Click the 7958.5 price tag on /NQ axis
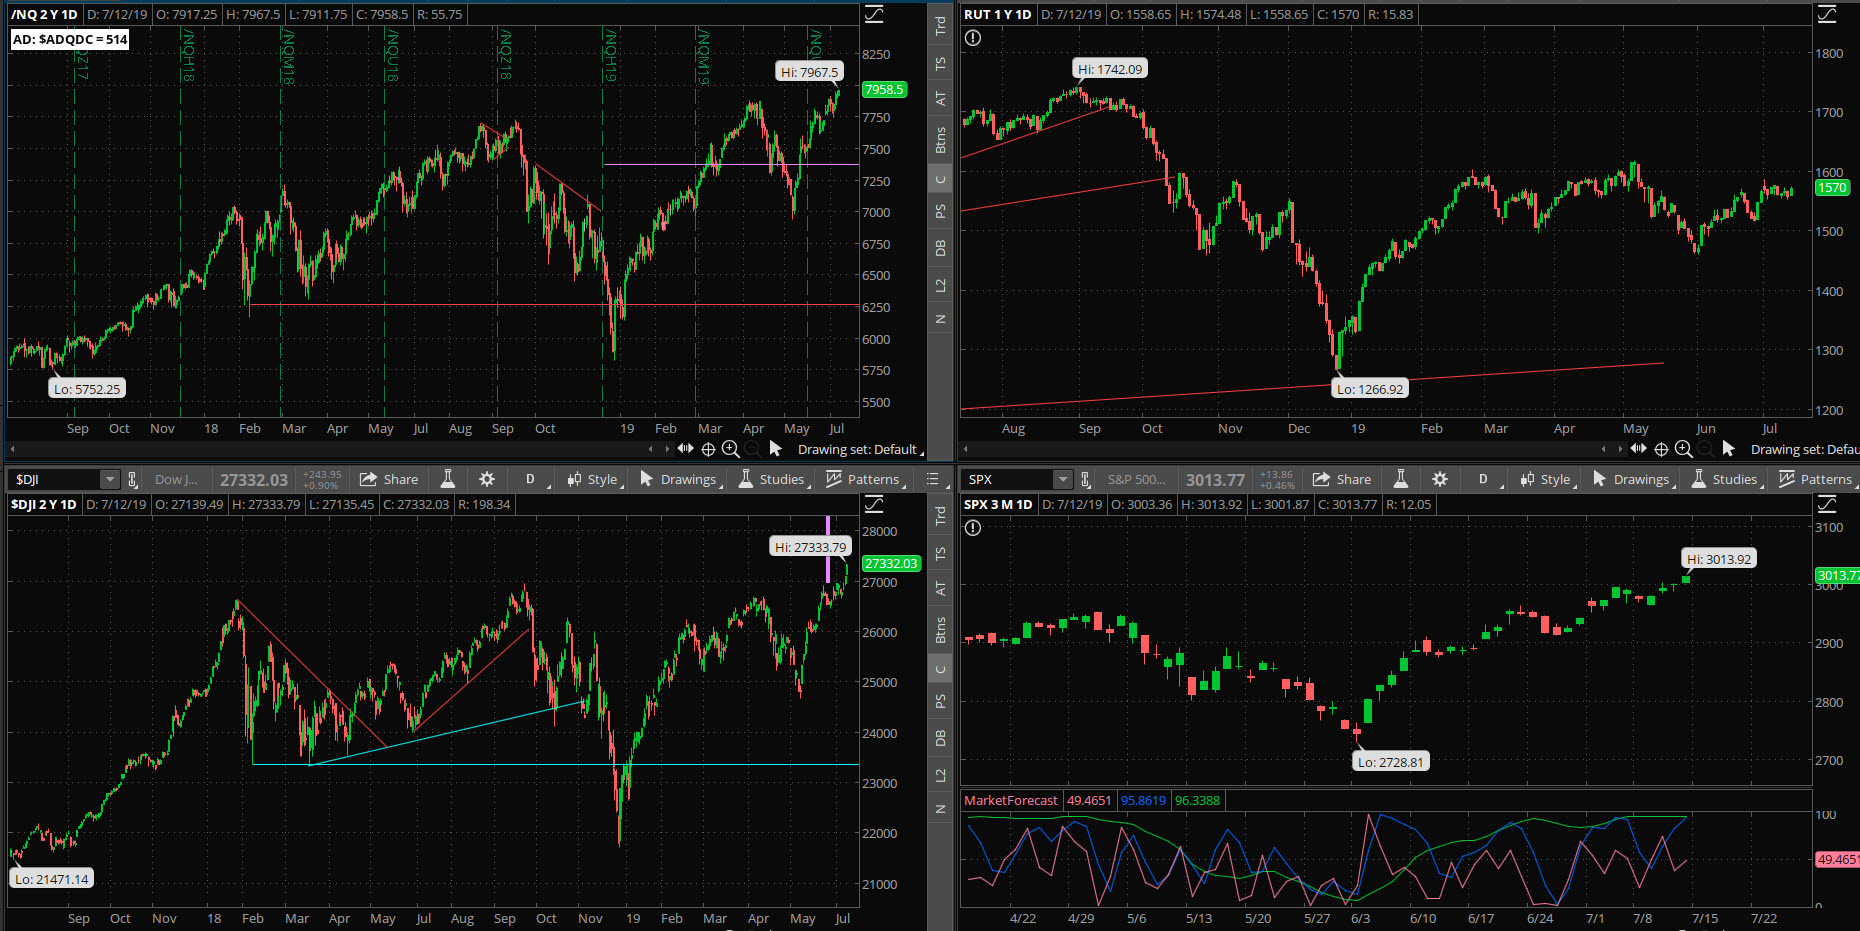The height and width of the screenshot is (931, 1860). click(884, 89)
